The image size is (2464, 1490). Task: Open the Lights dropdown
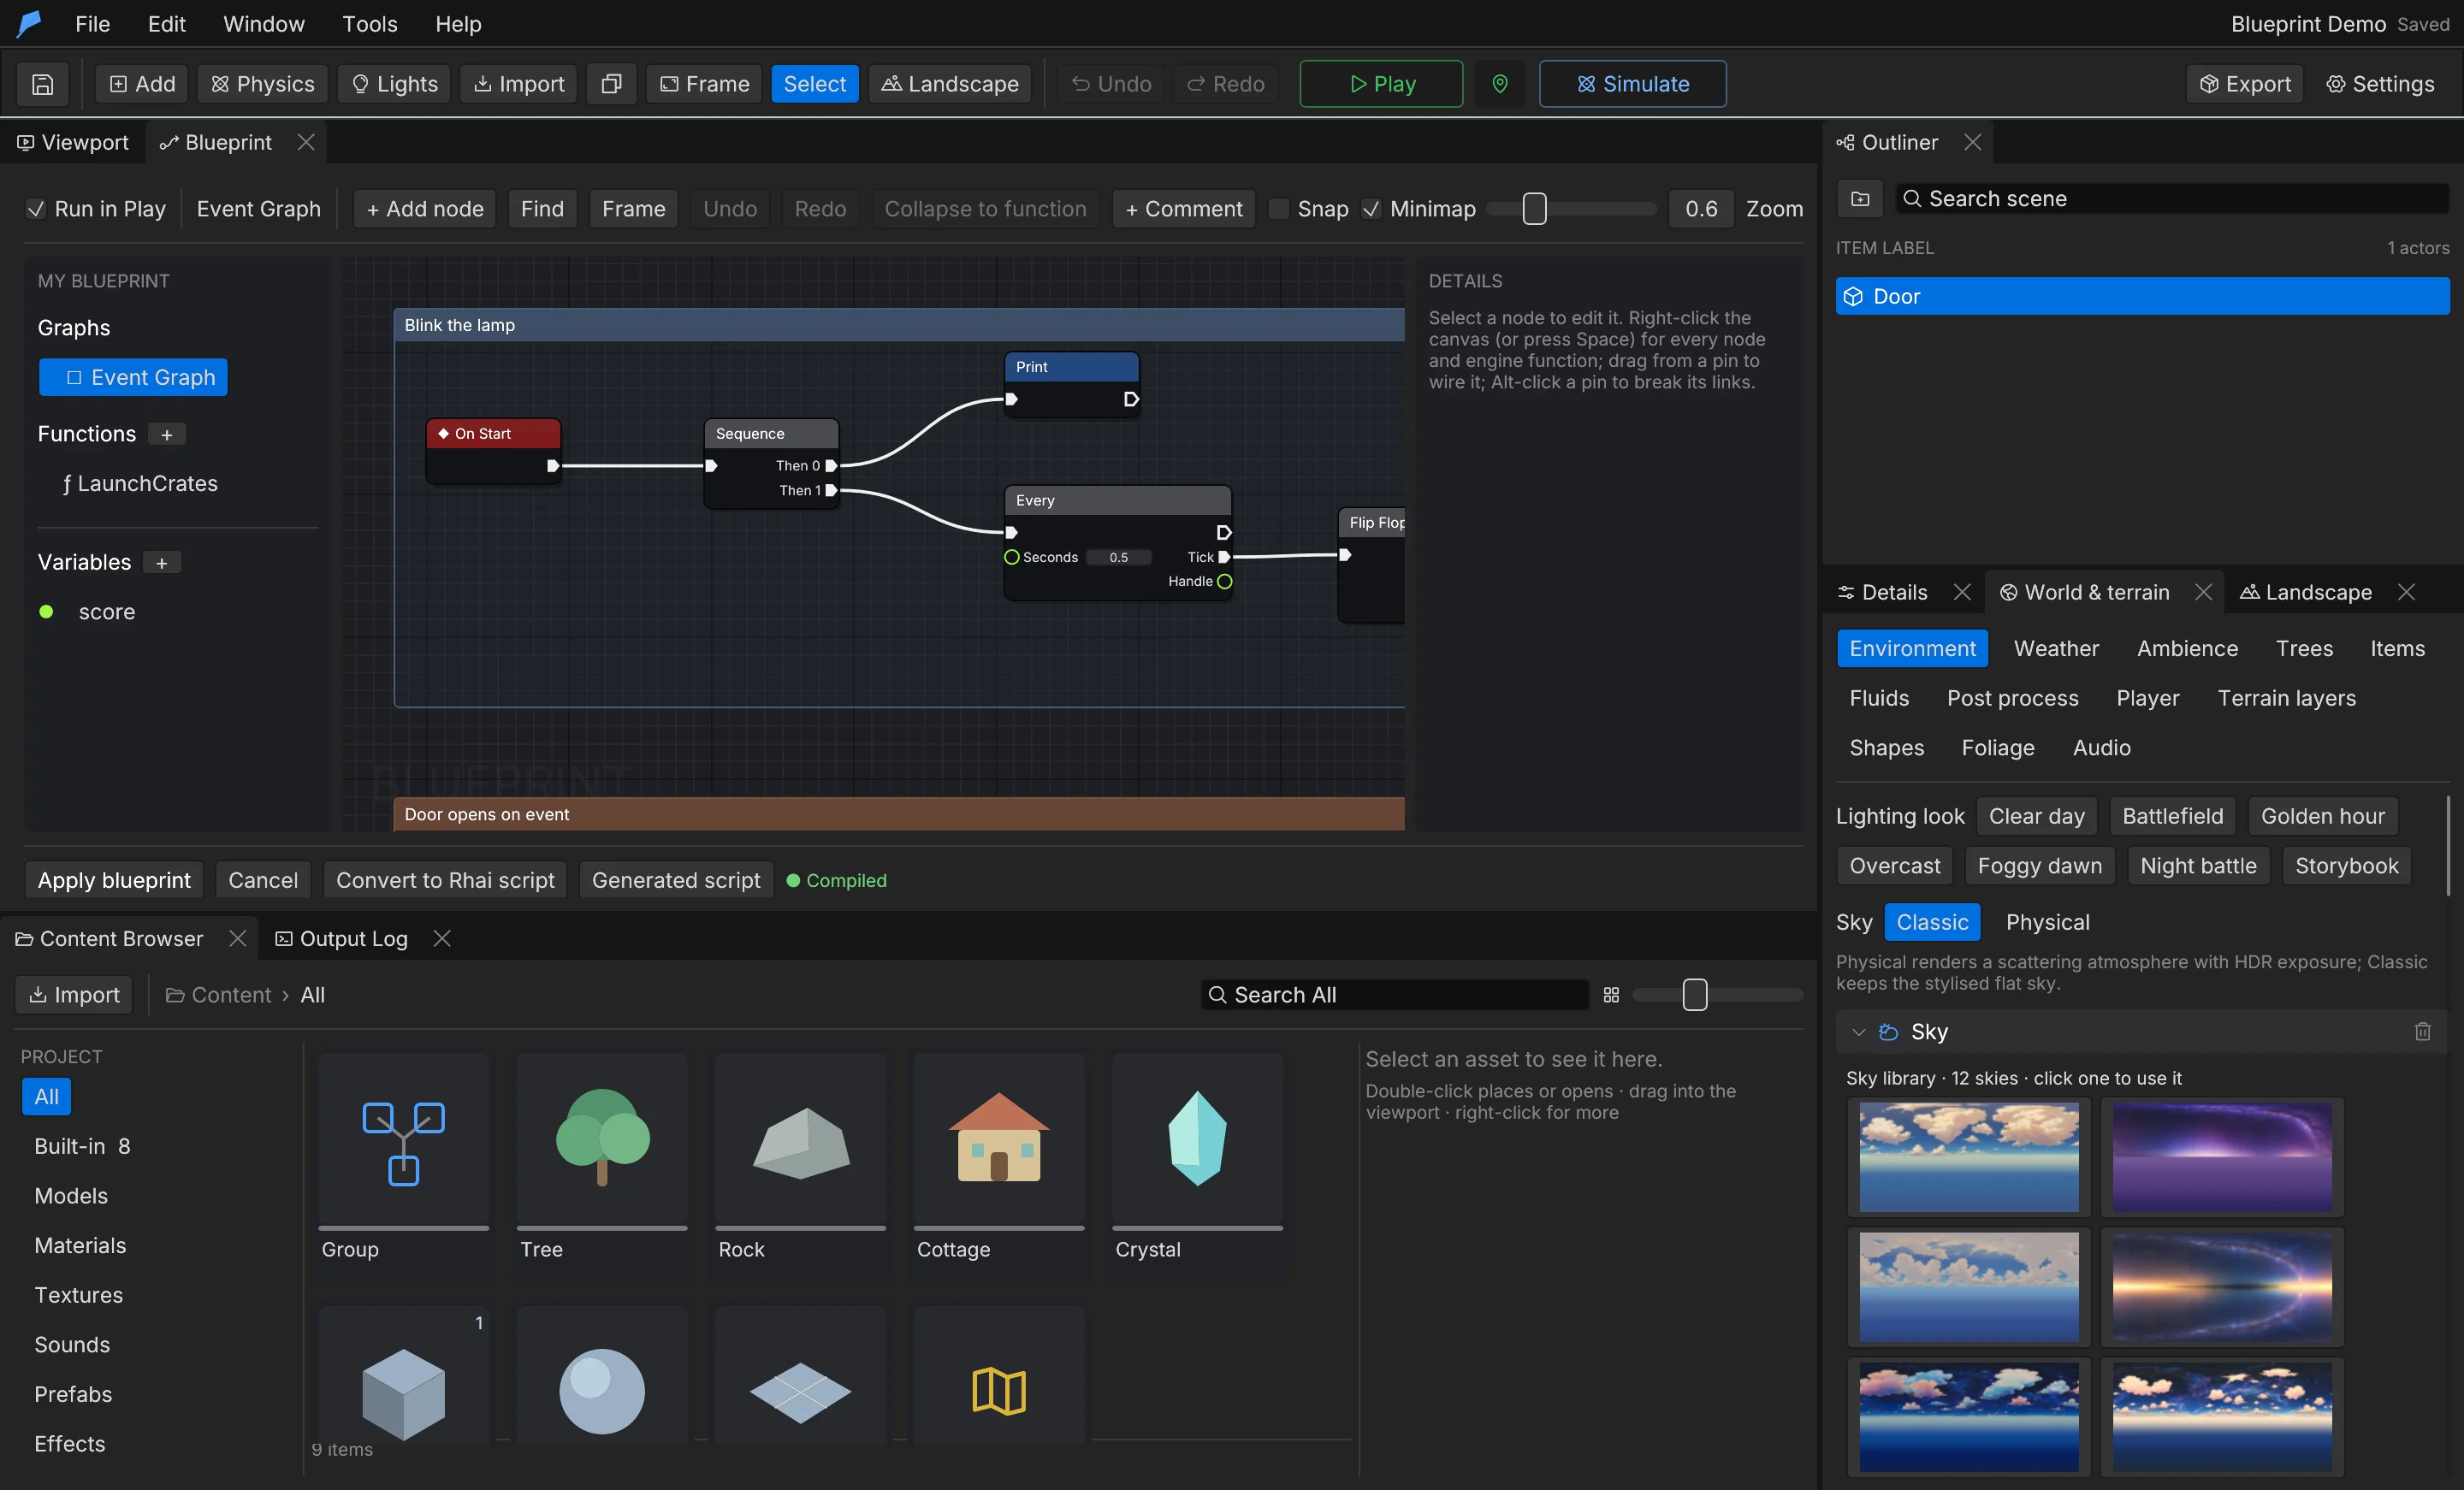[x=394, y=84]
